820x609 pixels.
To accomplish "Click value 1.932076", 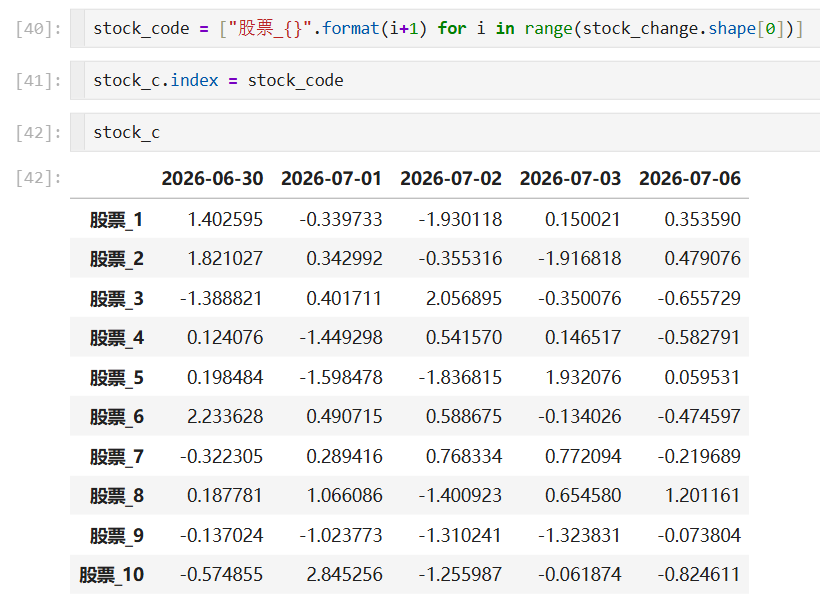I will (583, 377).
